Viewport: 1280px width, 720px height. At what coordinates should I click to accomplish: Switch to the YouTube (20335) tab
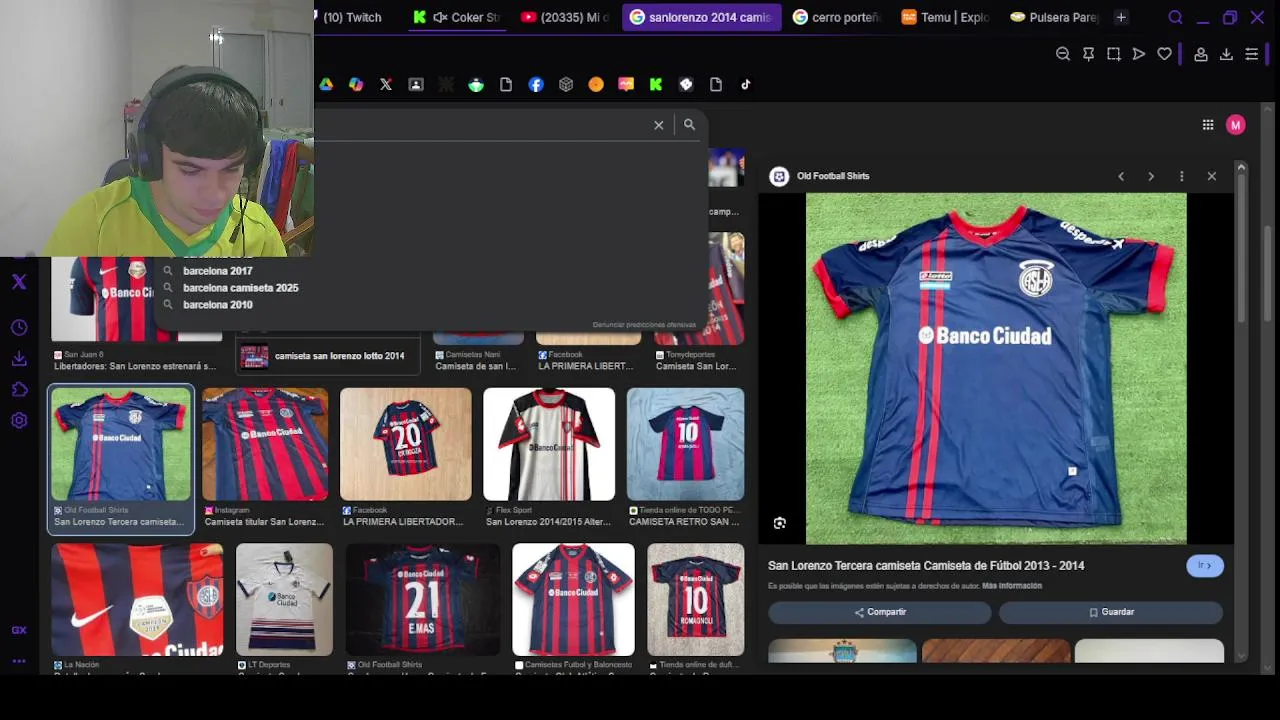[565, 17]
